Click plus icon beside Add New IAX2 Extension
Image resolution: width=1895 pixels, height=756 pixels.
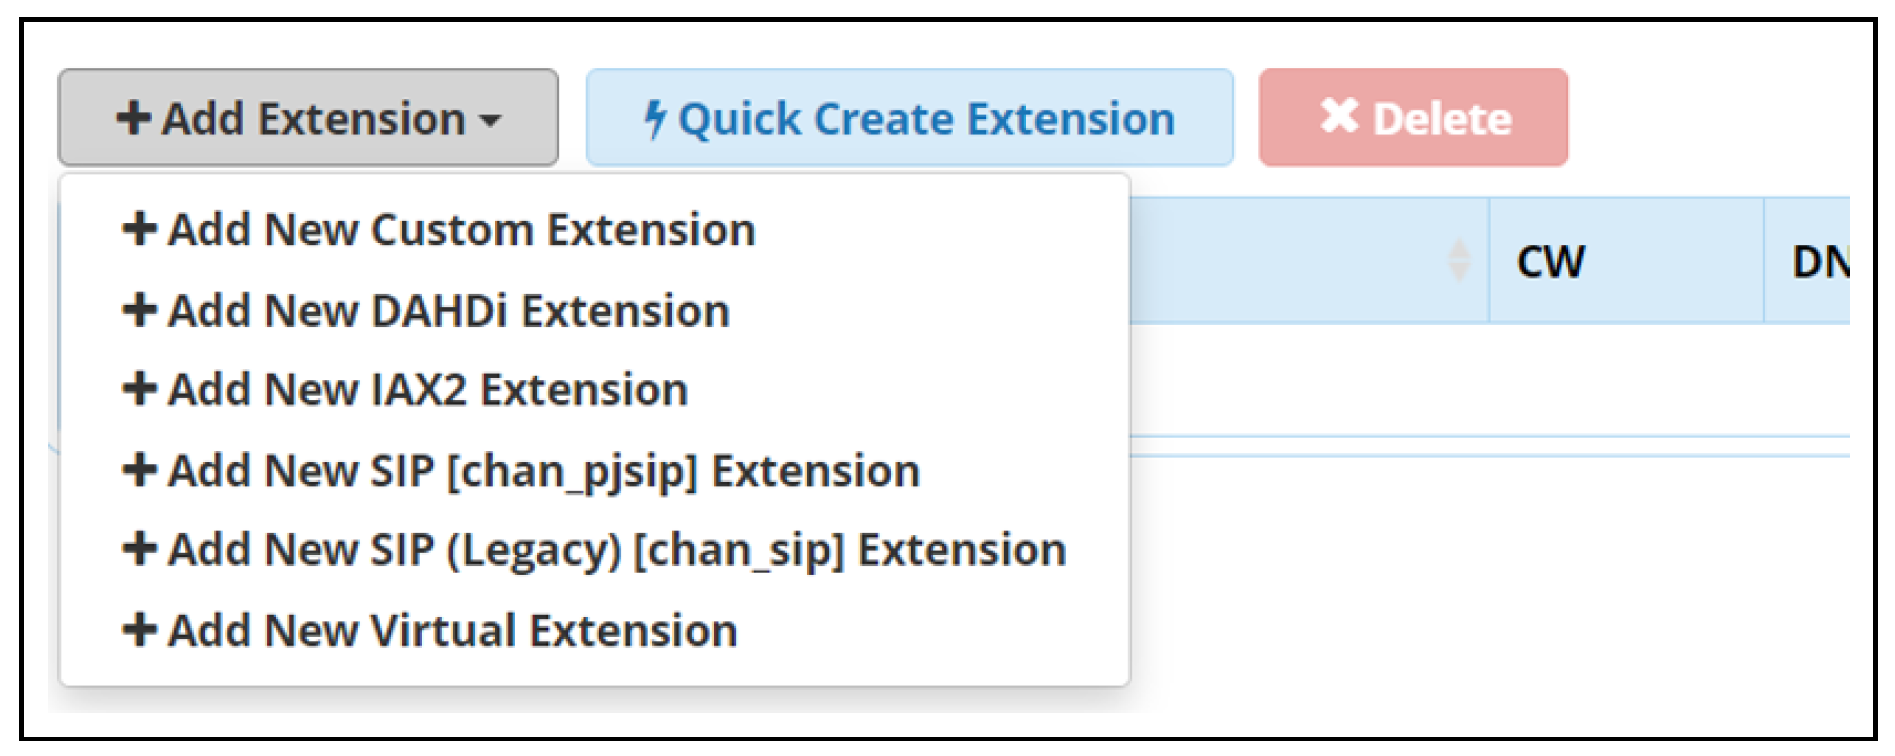(x=139, y=389)
